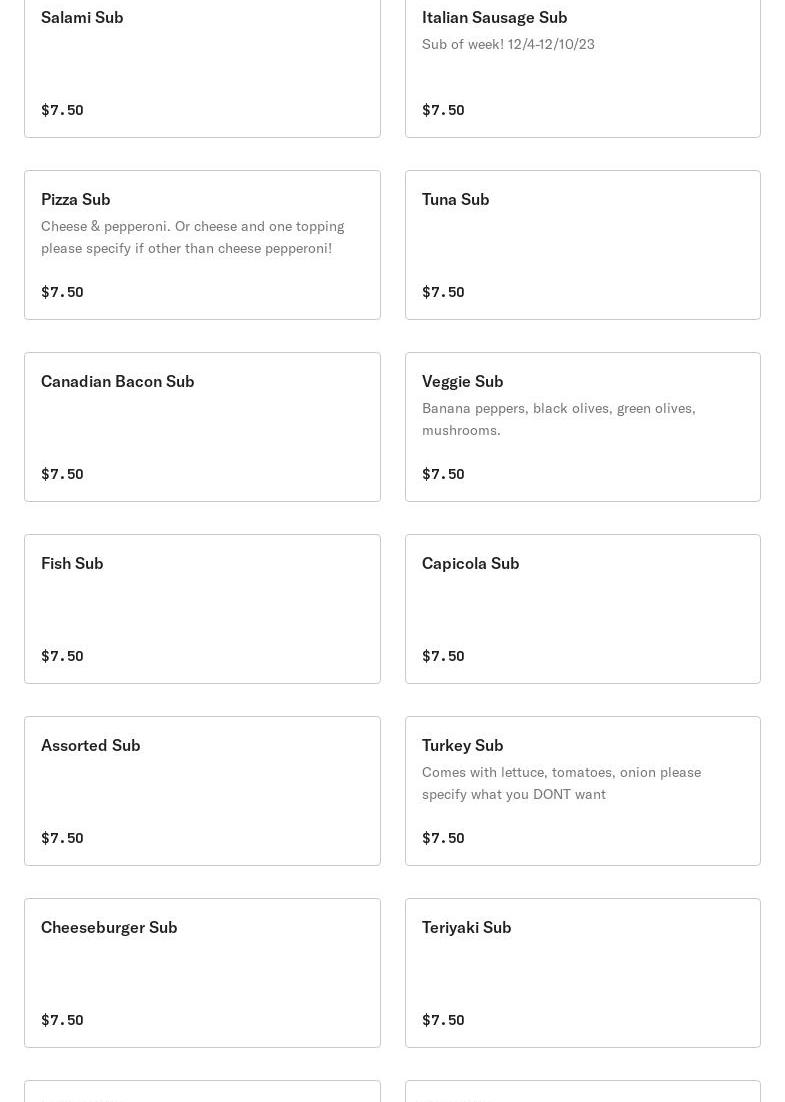
Task: Choose the Teriyaki Sub item
Action: point(582,973)
